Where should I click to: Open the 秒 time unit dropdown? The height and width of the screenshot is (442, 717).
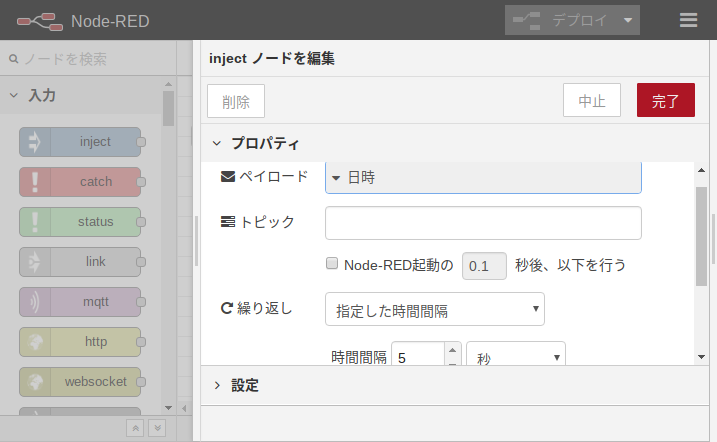515,357
